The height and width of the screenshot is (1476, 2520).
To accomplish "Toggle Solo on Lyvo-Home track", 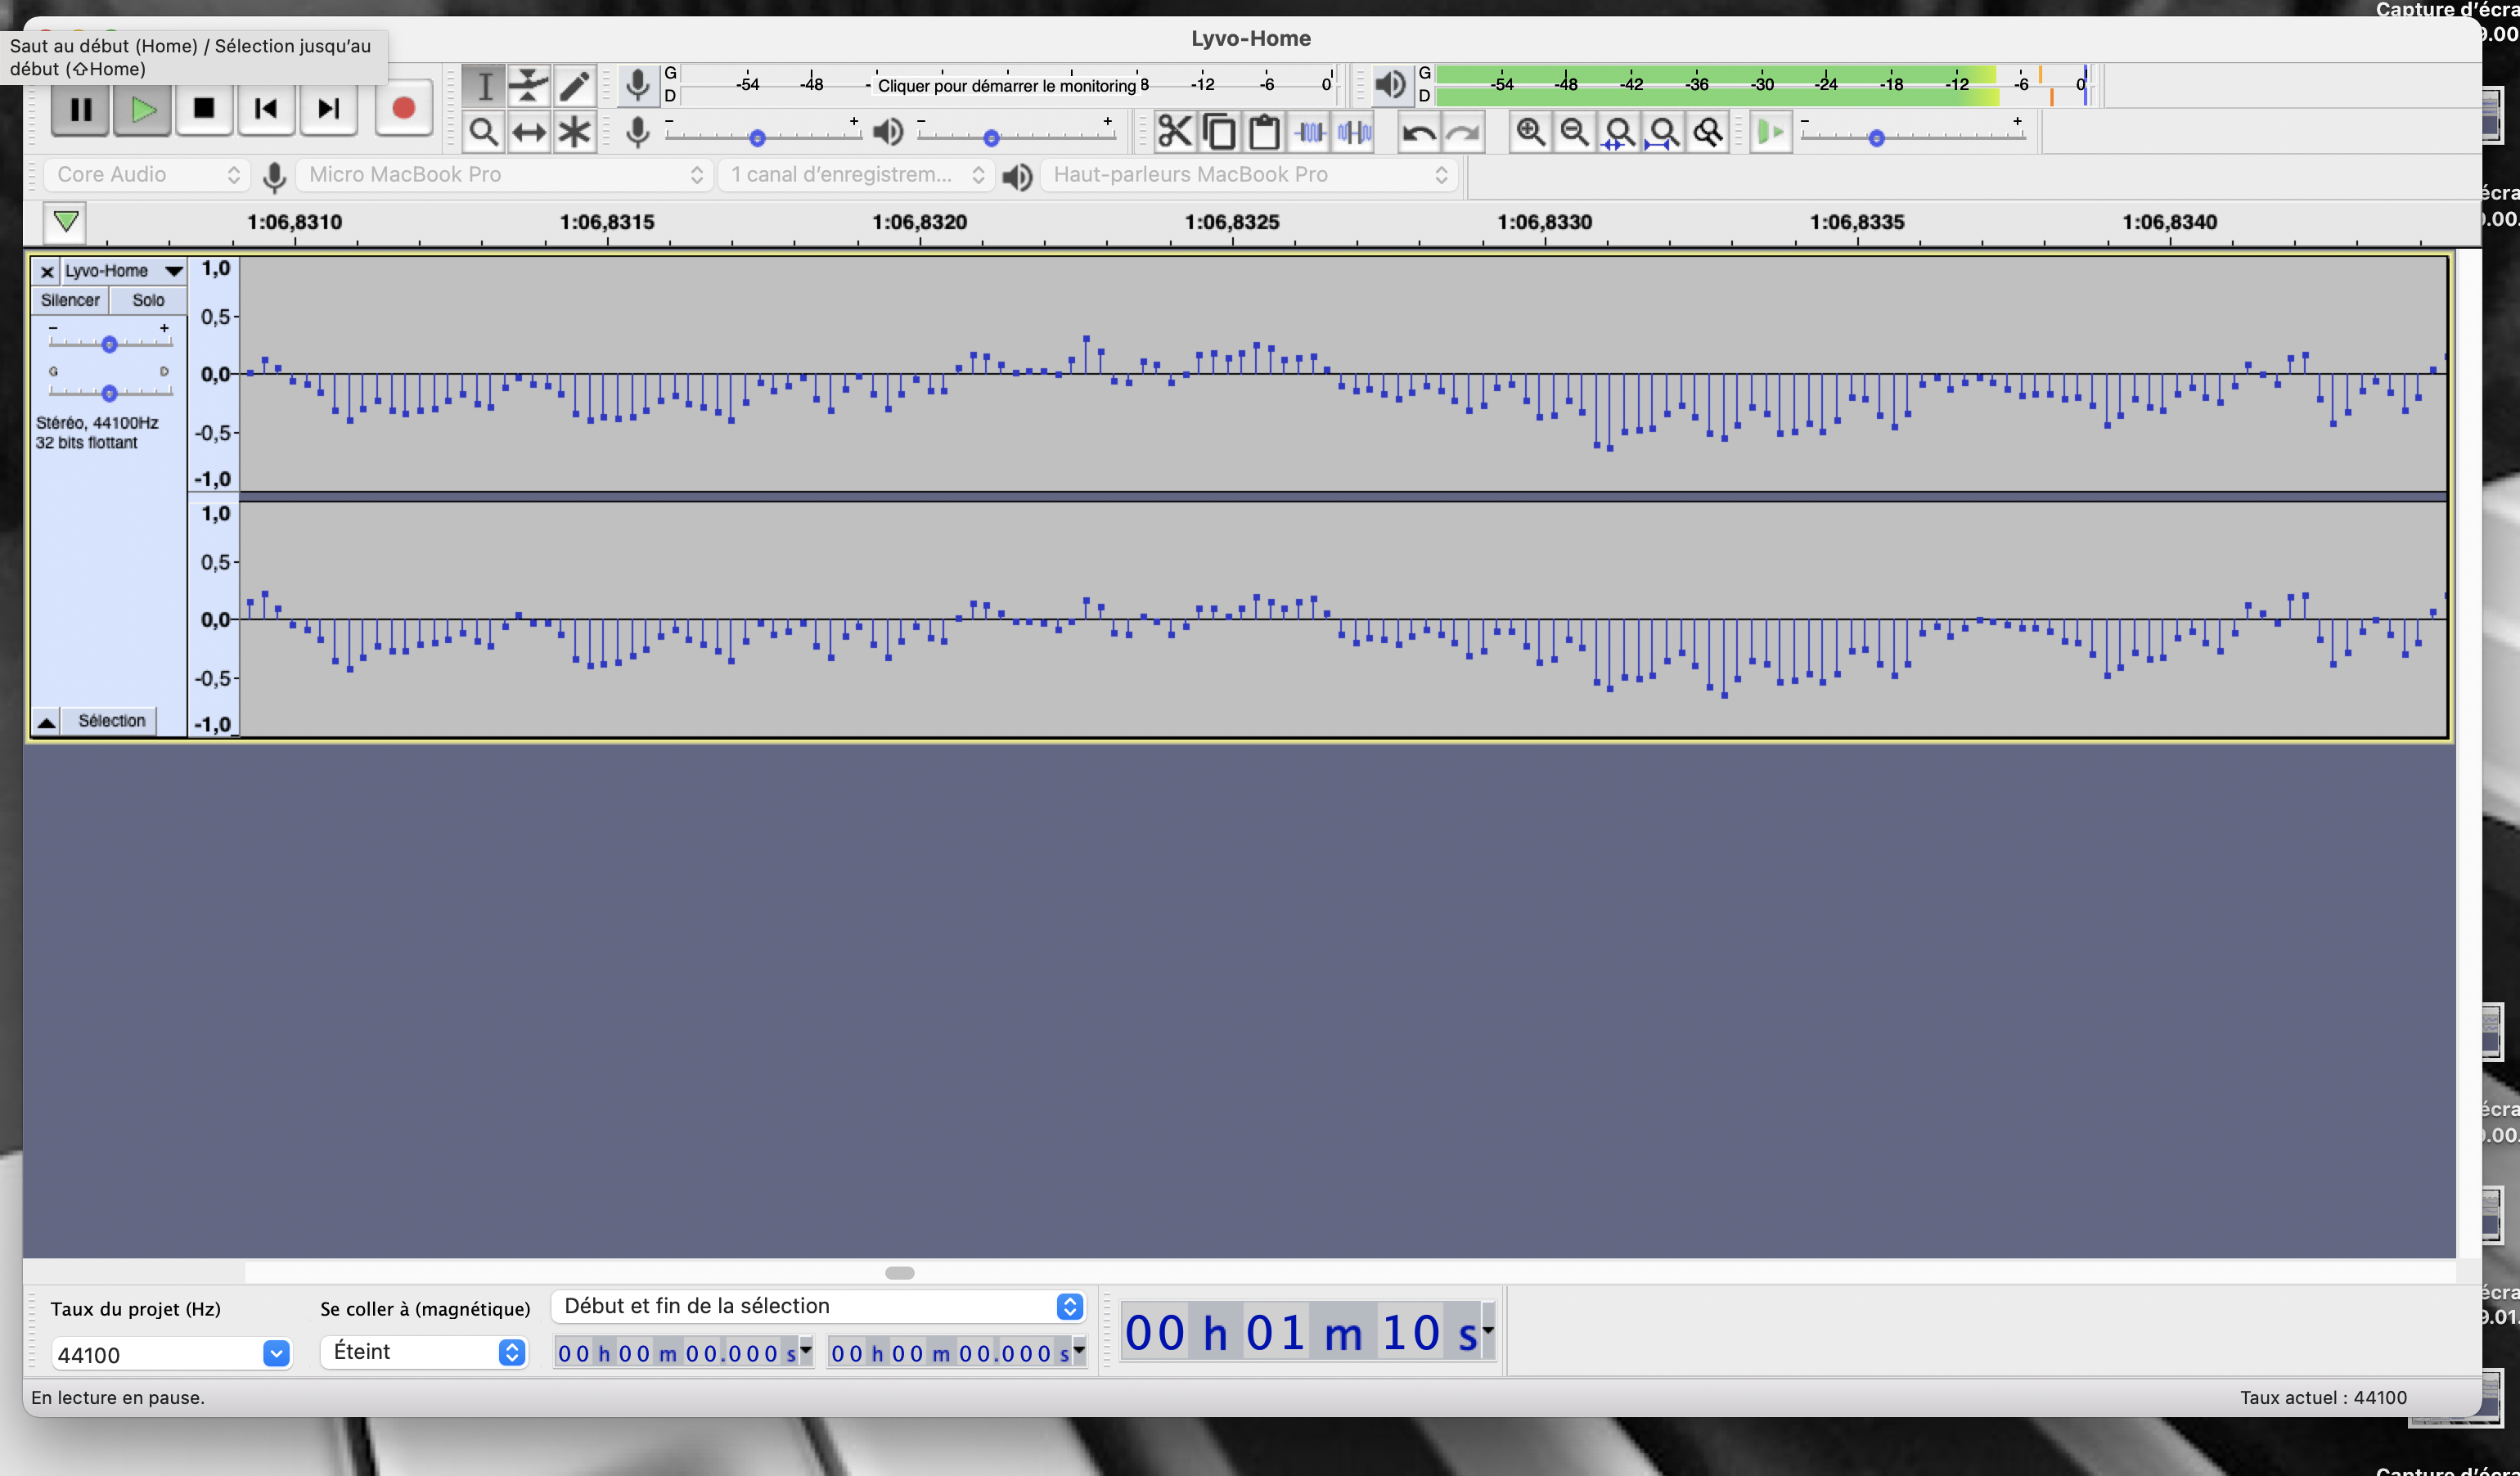I will 148,300.
